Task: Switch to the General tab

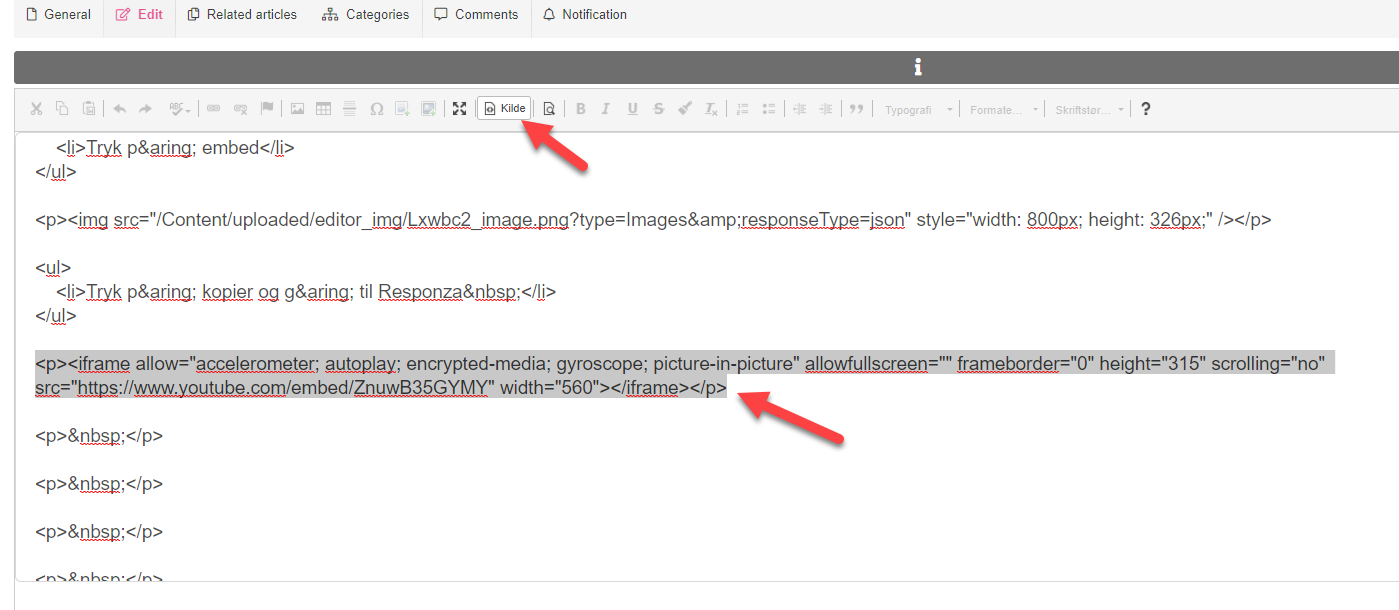Action: (58, 15)
